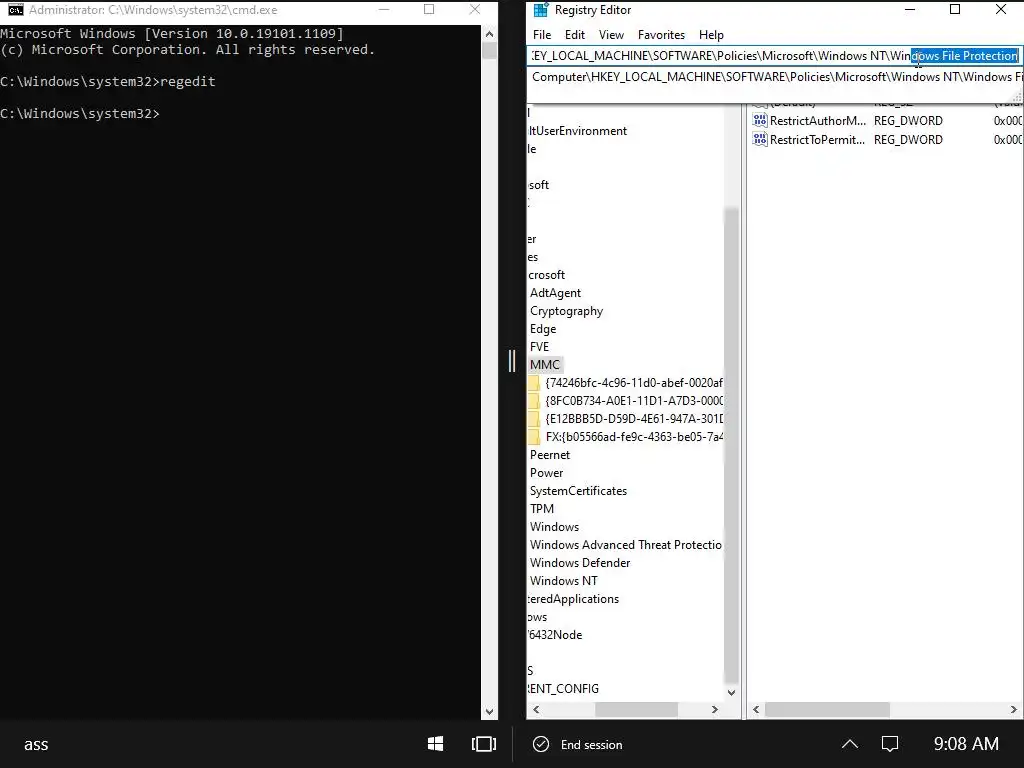Open the notification center icon
The height and width of the screenshot is (768, 1024).
click(889, 744)
